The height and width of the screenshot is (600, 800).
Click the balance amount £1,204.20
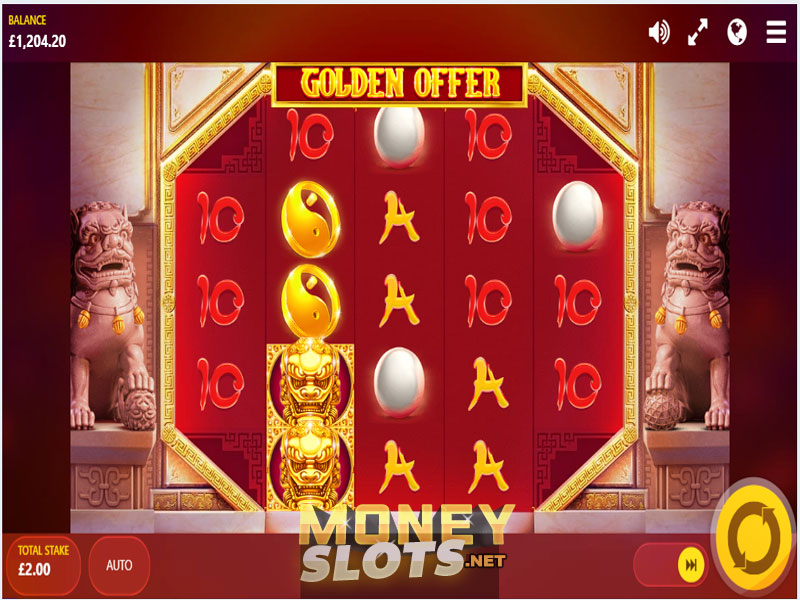[37, 41]
